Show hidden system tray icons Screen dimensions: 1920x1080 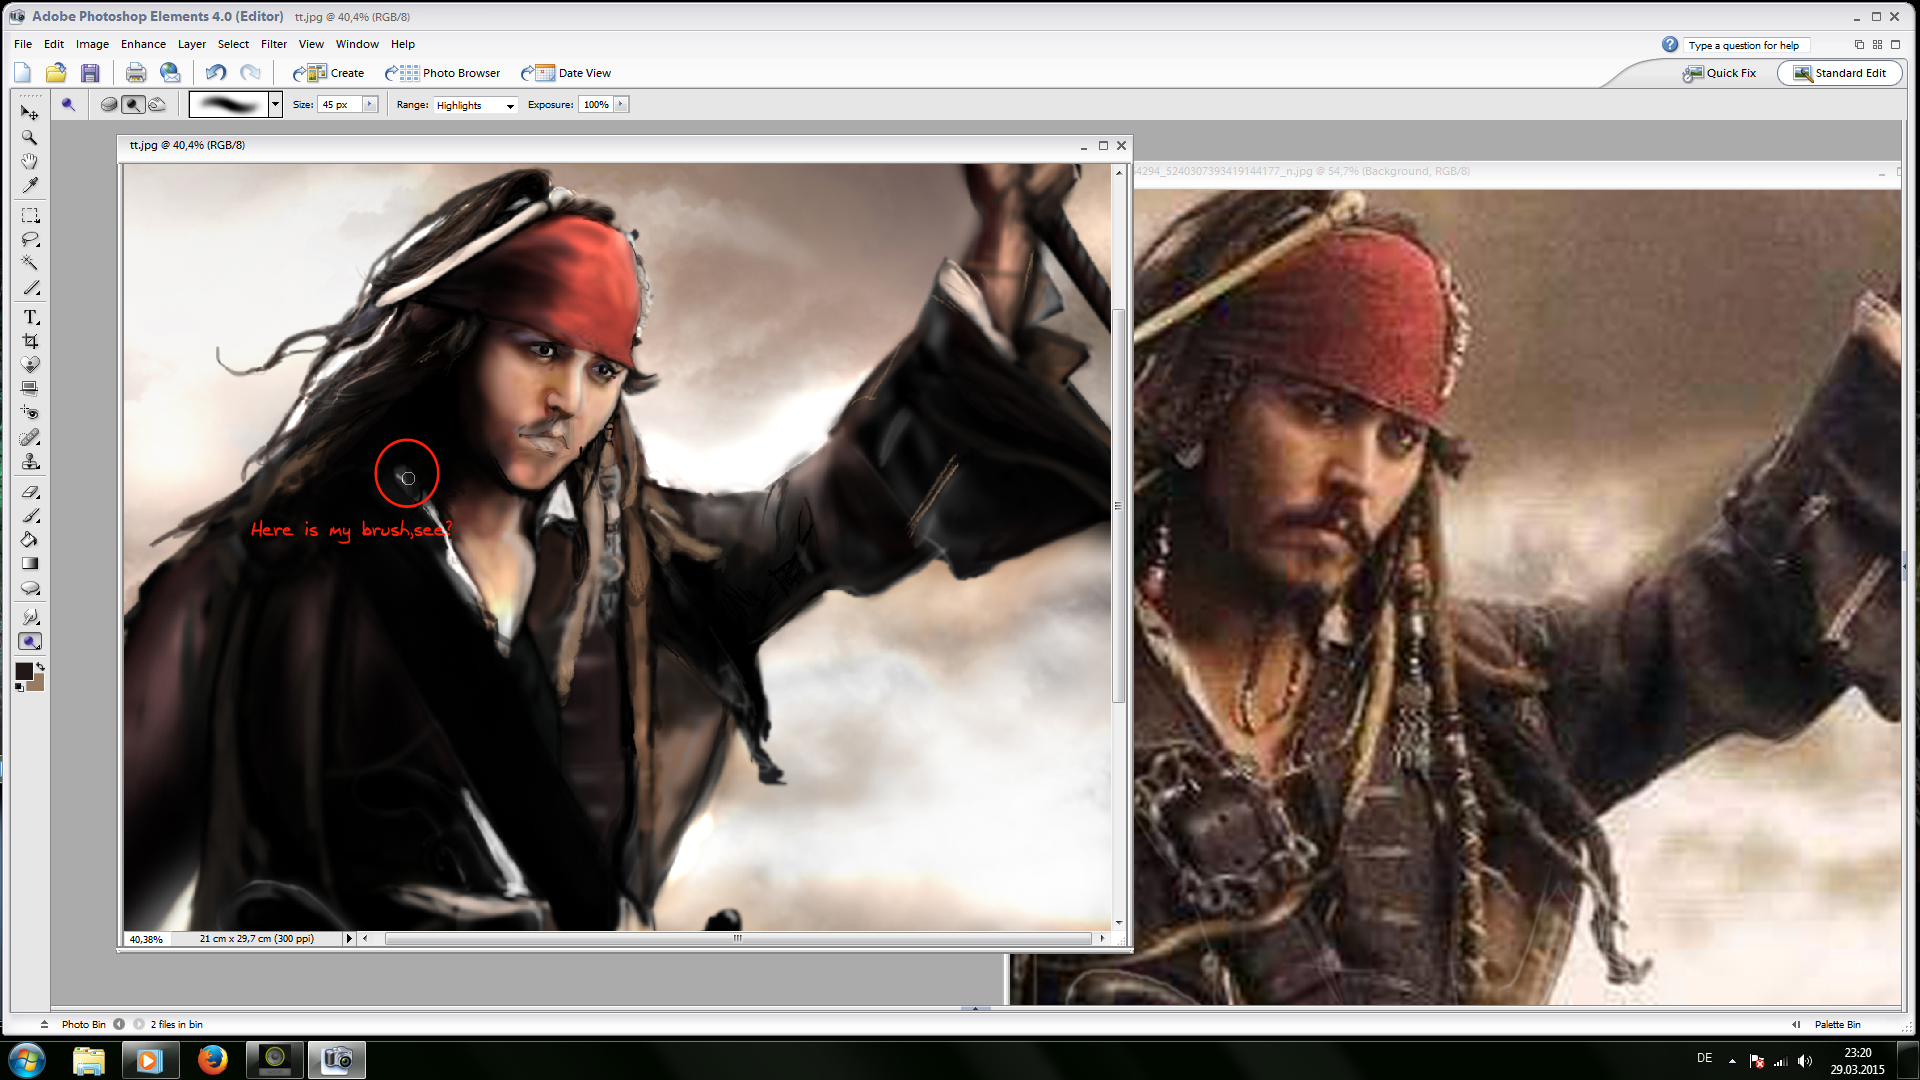click(x=1732, y=1060)
